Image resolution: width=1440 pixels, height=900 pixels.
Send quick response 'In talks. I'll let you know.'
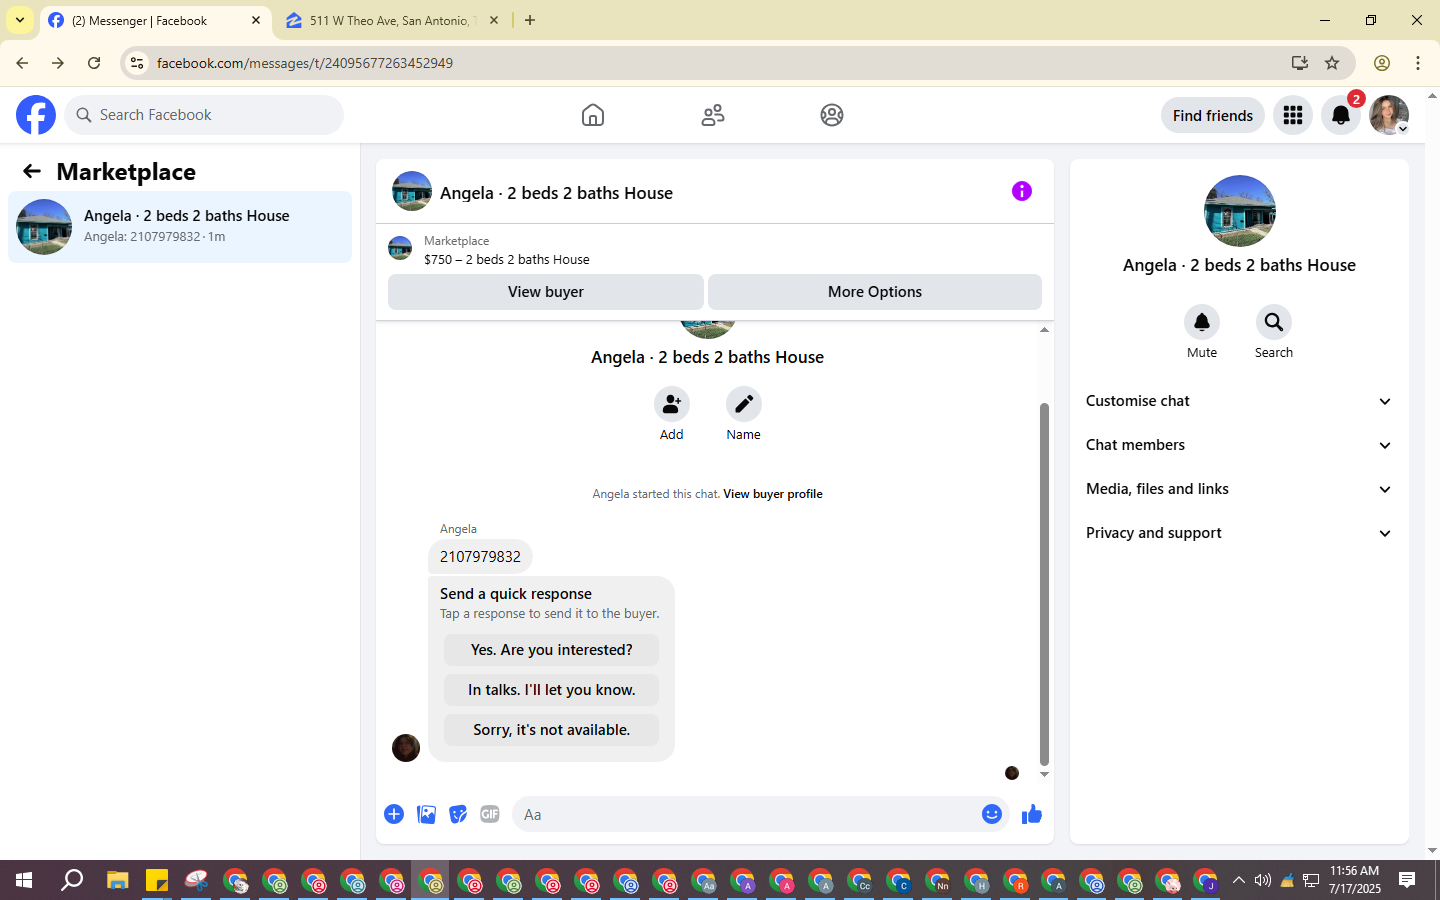552,690
